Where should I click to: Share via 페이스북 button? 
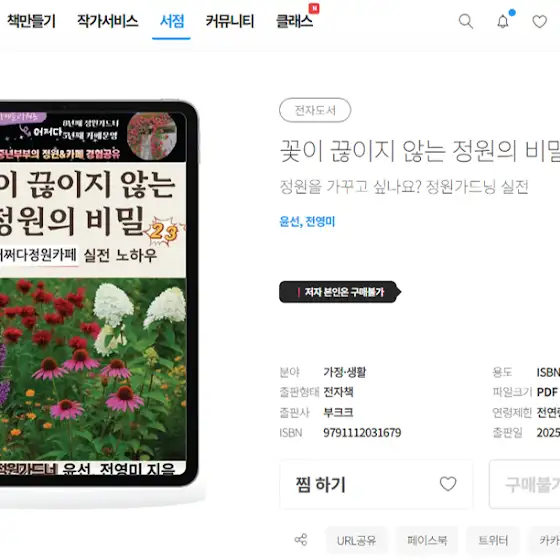[x=427, y=540]
